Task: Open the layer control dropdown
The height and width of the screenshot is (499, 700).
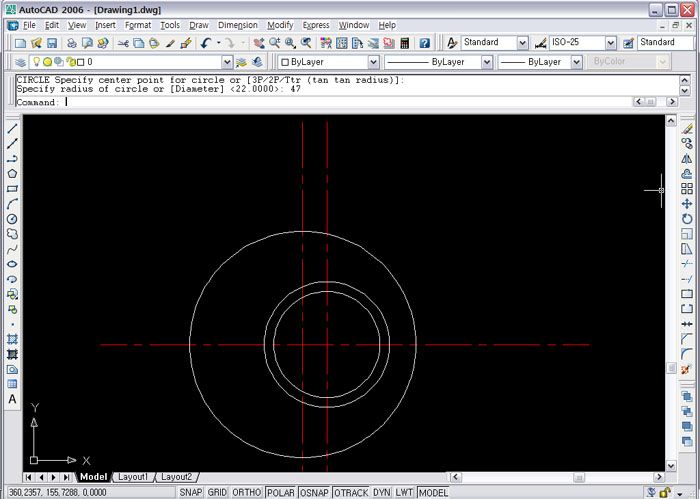Action: click(227, 62)
